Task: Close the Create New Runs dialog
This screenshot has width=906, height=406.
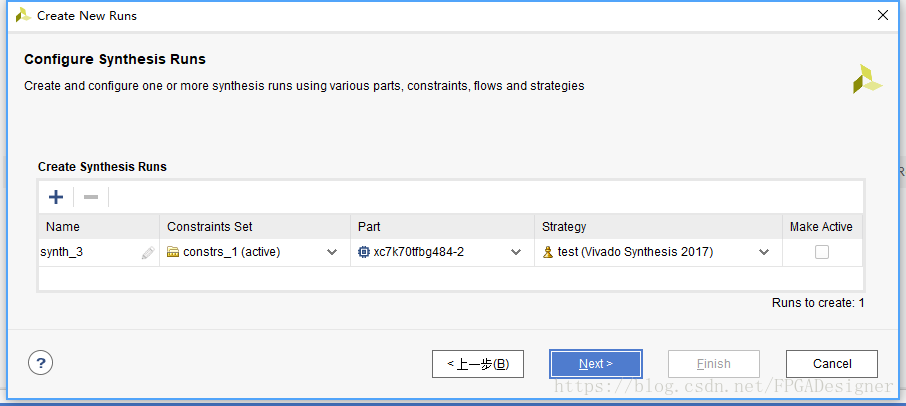Action: pyautogui.click(x=882, y=15)
